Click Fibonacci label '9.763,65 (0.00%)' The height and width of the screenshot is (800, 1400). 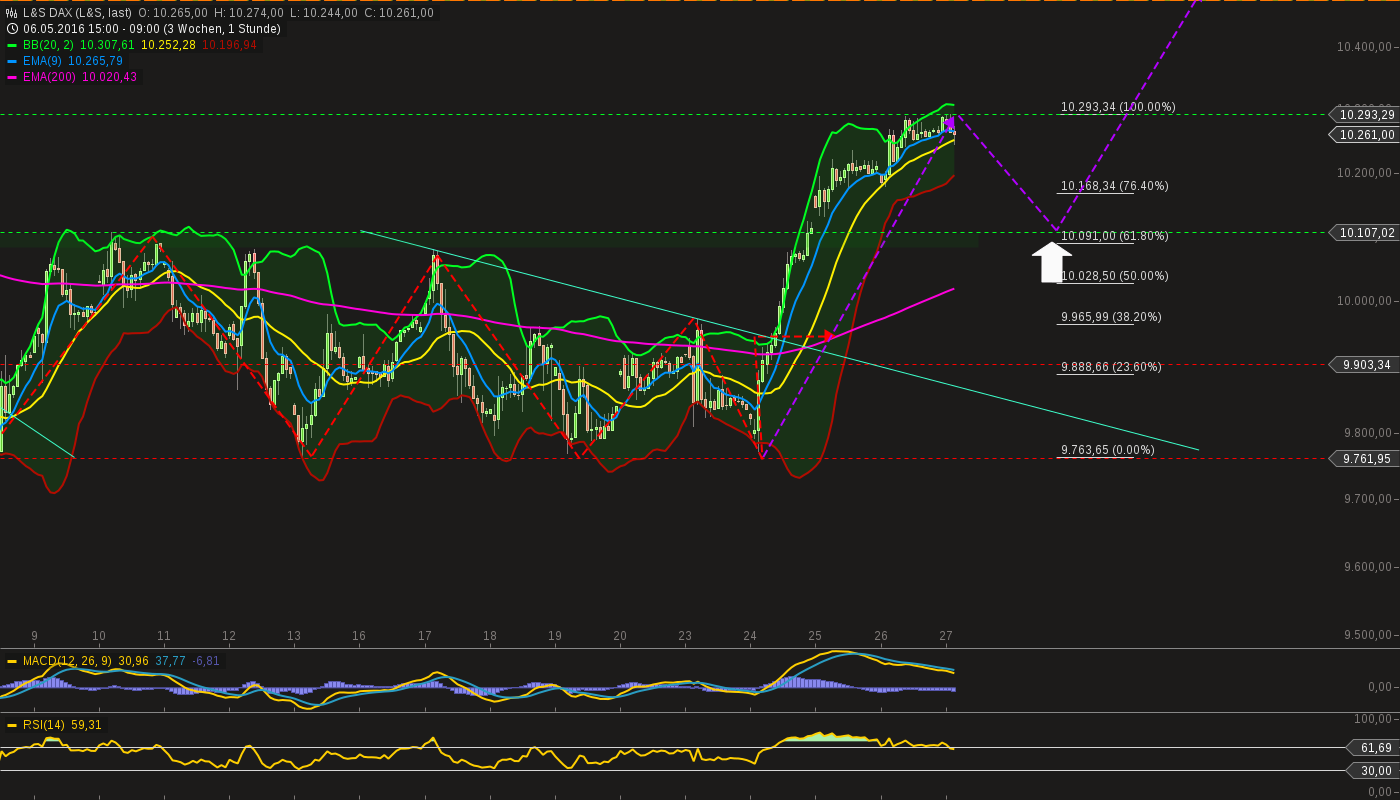(1107, 450)
